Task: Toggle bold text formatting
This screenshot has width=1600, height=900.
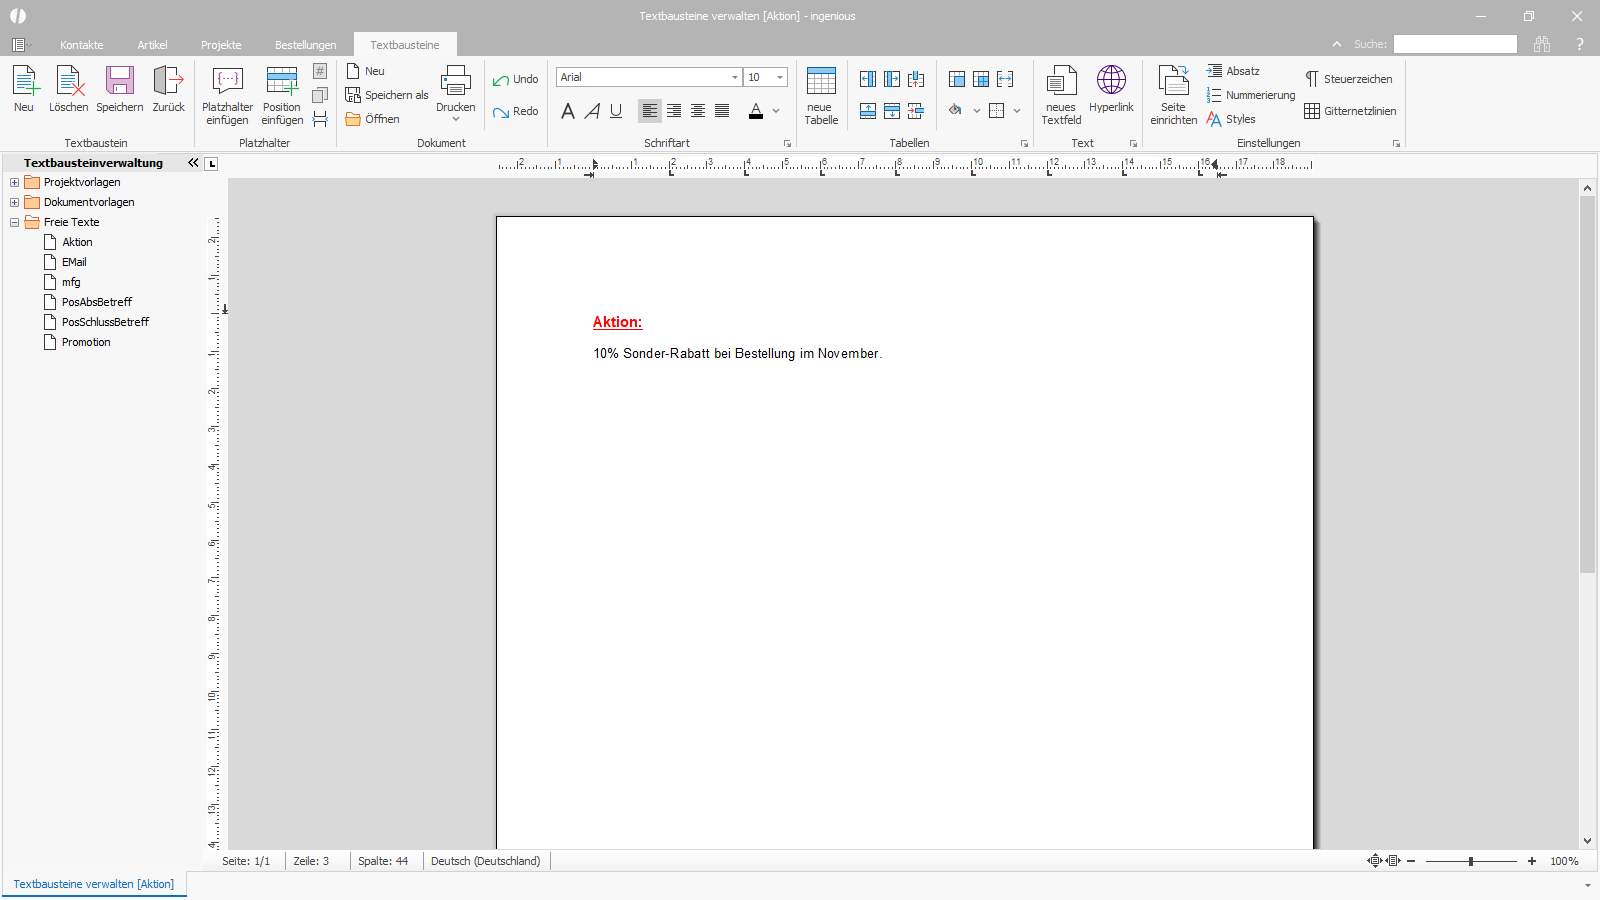Action: (x=568, y=111)
